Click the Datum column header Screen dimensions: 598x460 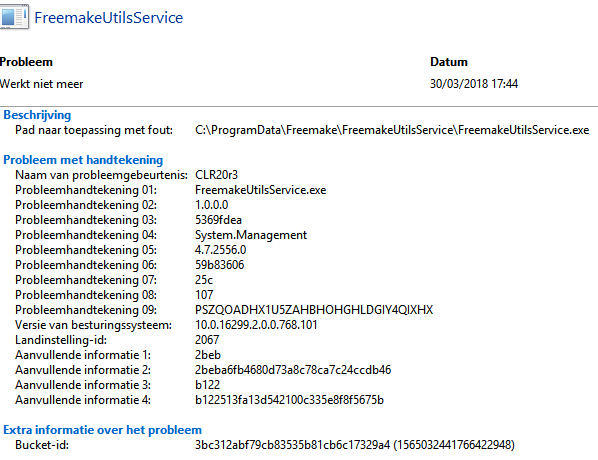click(449, 62)
